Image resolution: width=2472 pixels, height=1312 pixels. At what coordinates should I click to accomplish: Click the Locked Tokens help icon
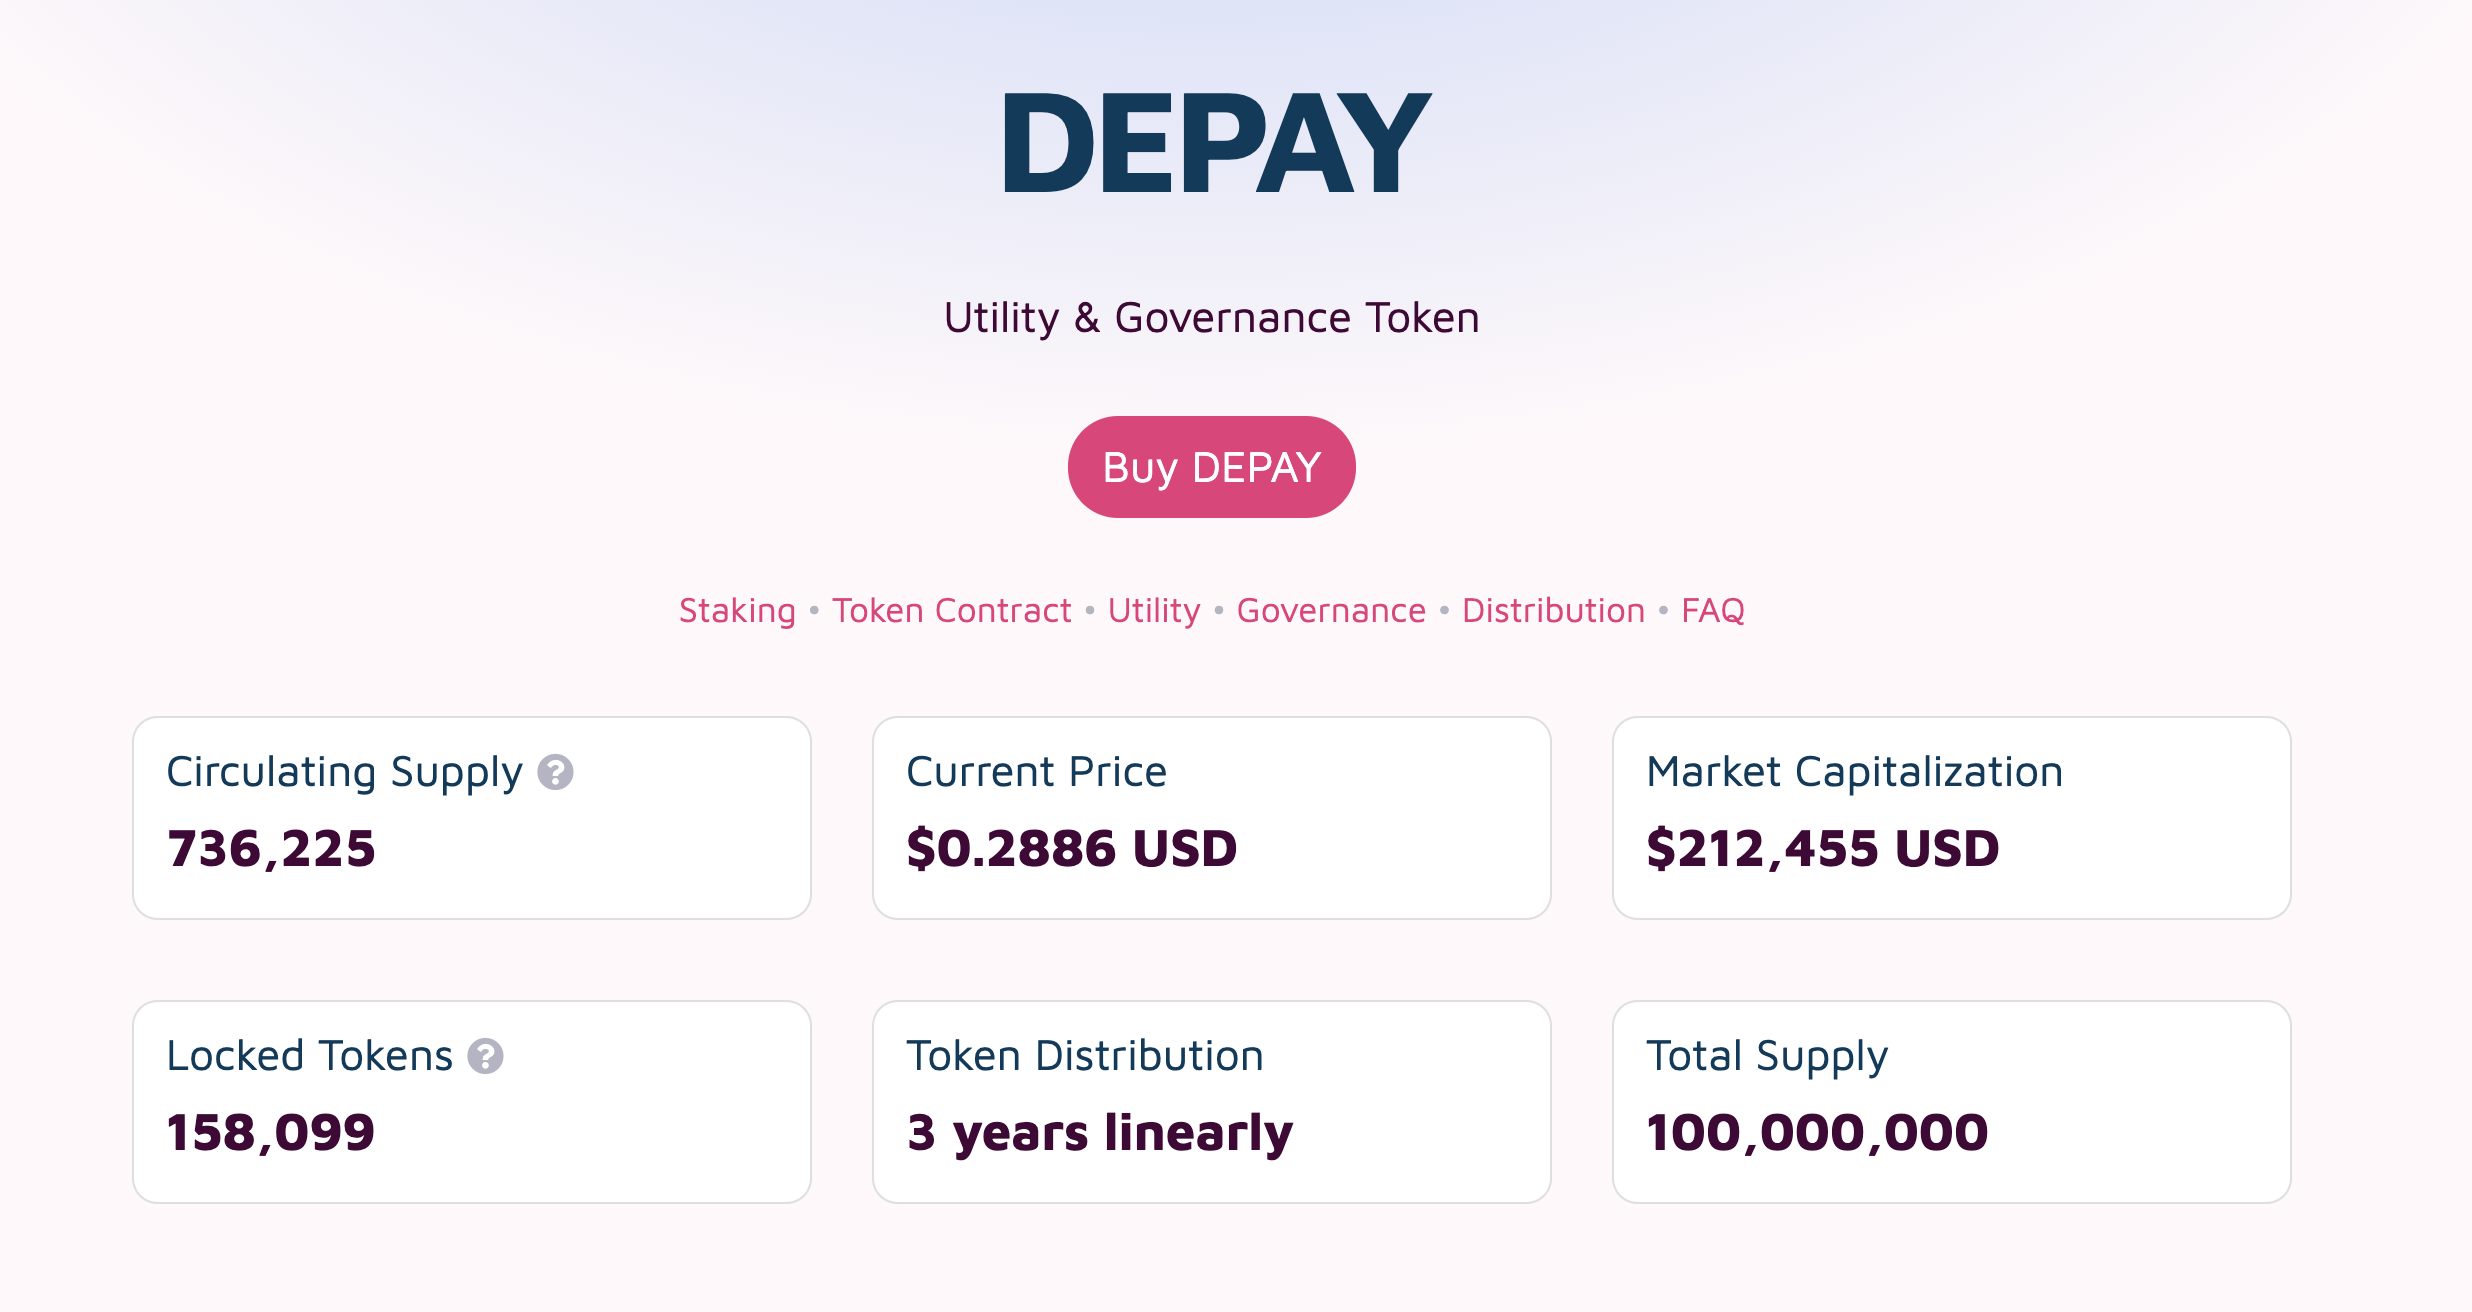point(485,1056)
